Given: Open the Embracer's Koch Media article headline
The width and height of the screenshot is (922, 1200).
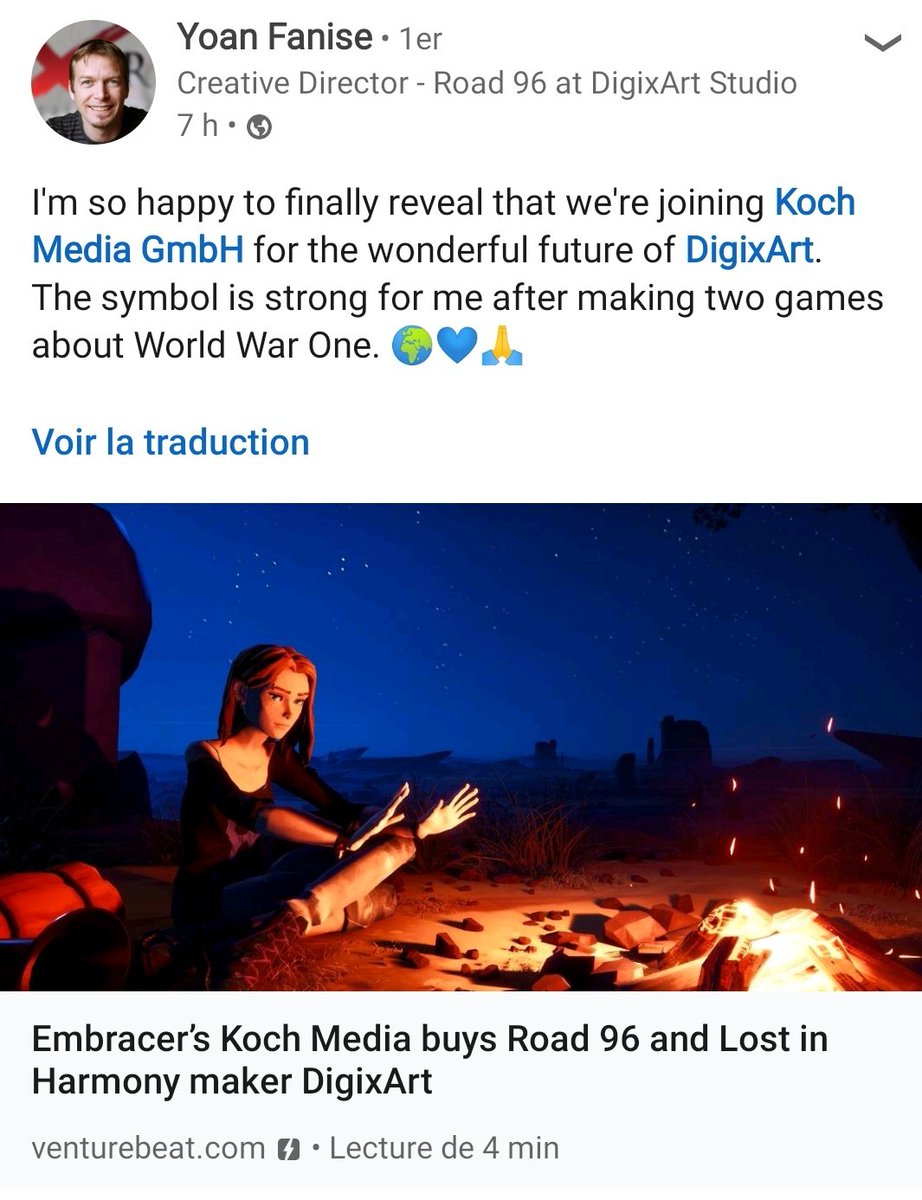Looking at the screenshot, I should tap(430, 1060).
